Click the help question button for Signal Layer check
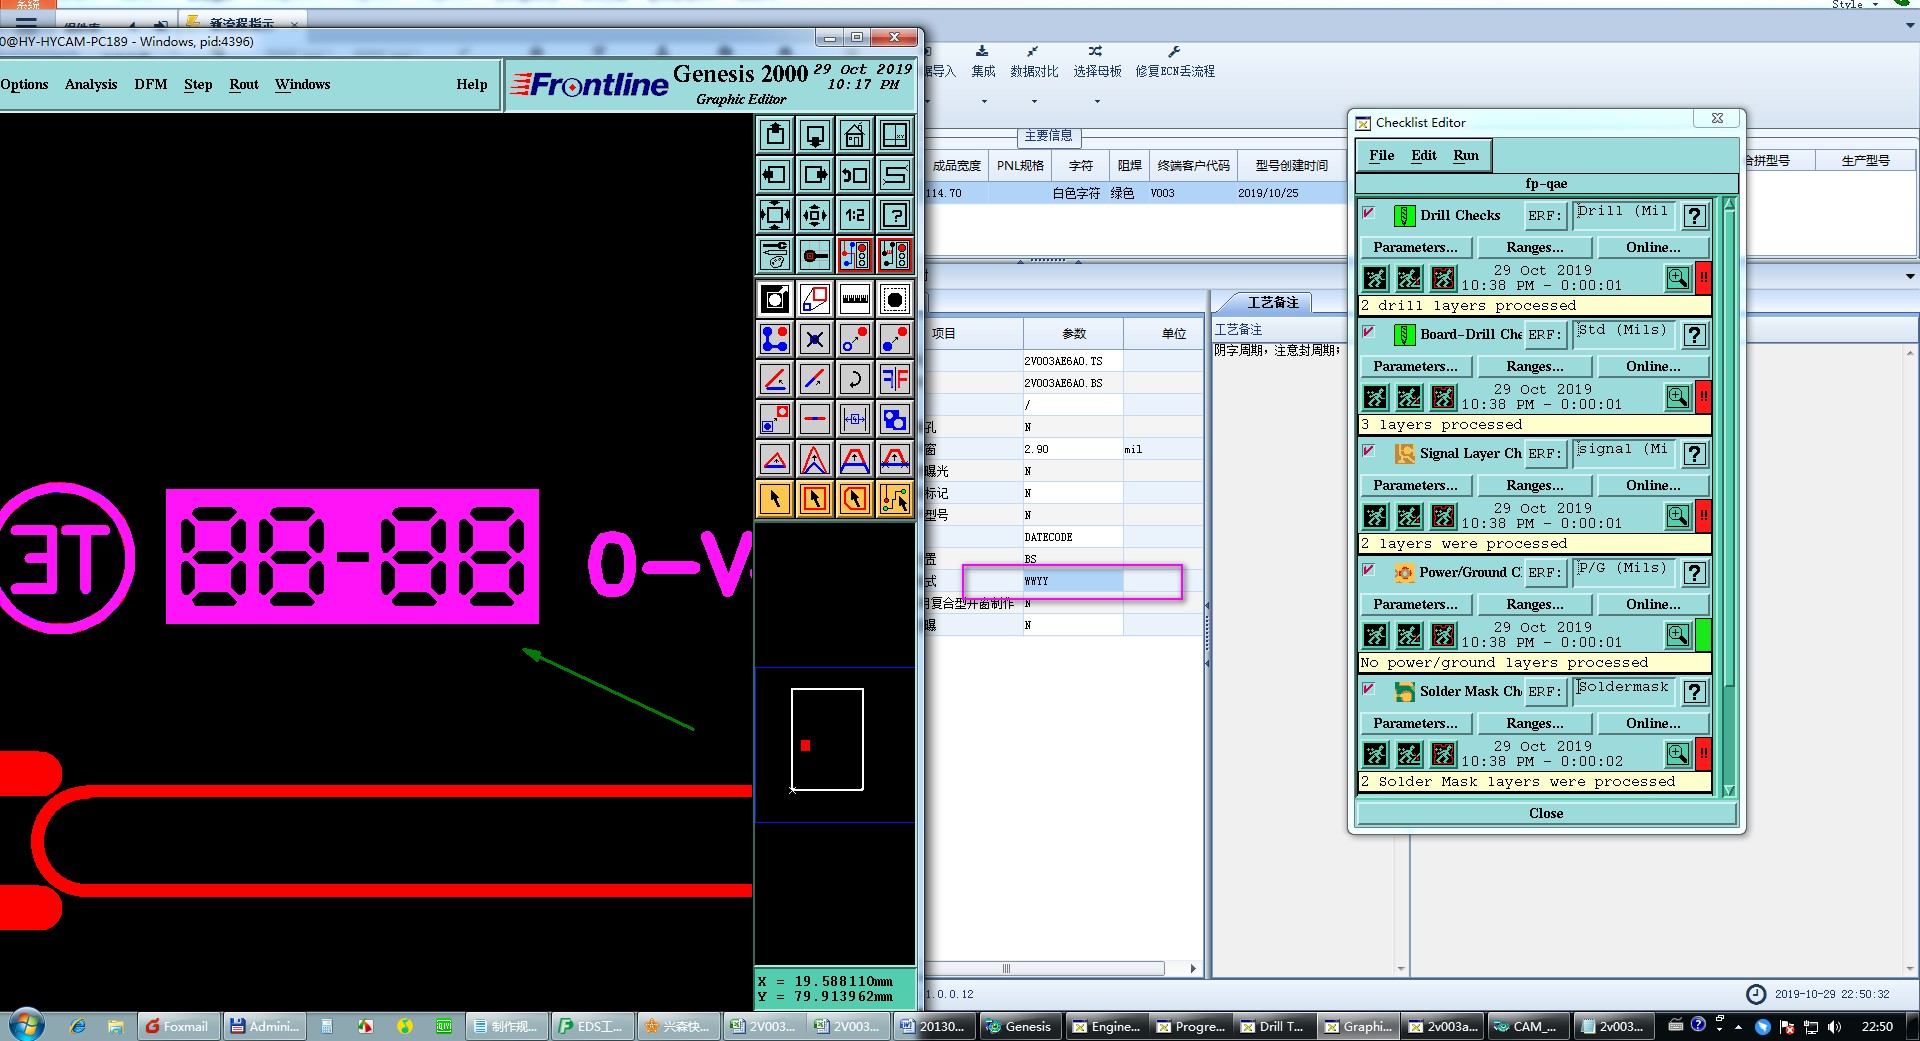1920x1041 pixels. pyautogui.click(x=1694, y=454)
